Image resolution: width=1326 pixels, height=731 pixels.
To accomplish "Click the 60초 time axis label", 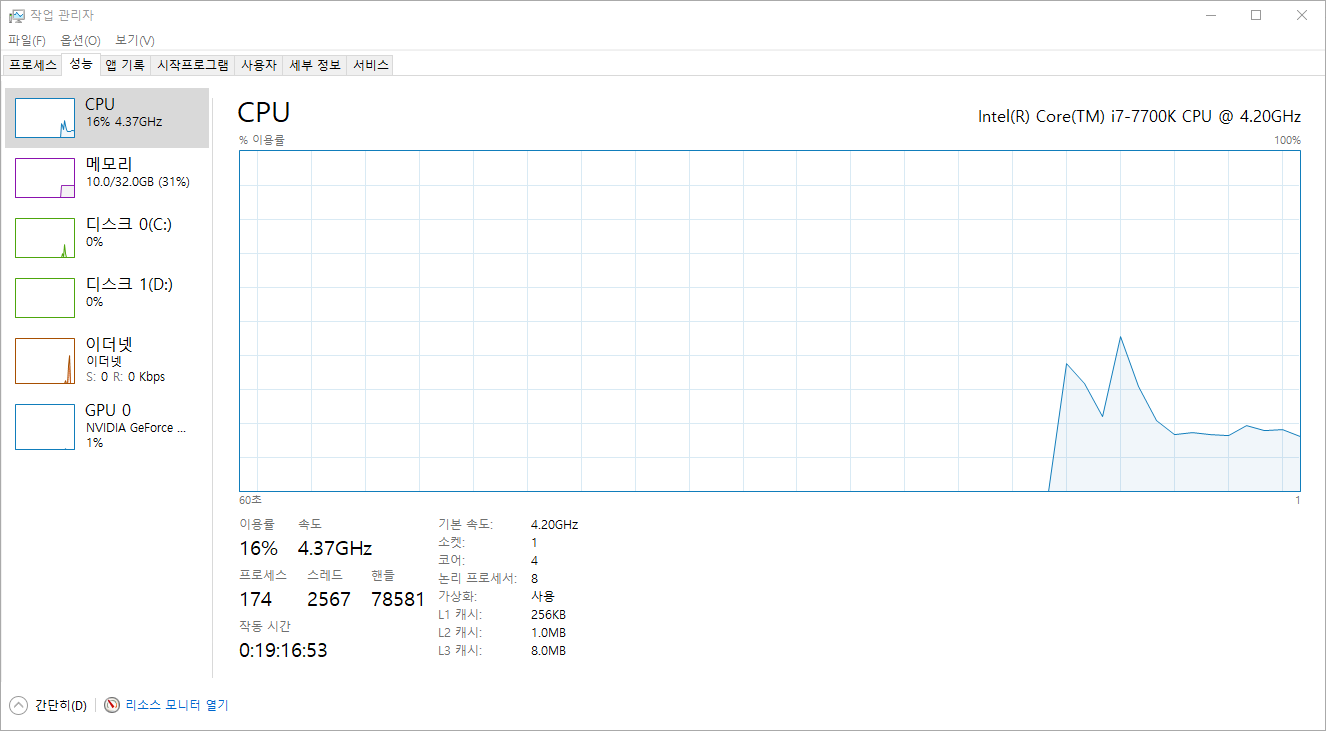I will coord(250,499).
